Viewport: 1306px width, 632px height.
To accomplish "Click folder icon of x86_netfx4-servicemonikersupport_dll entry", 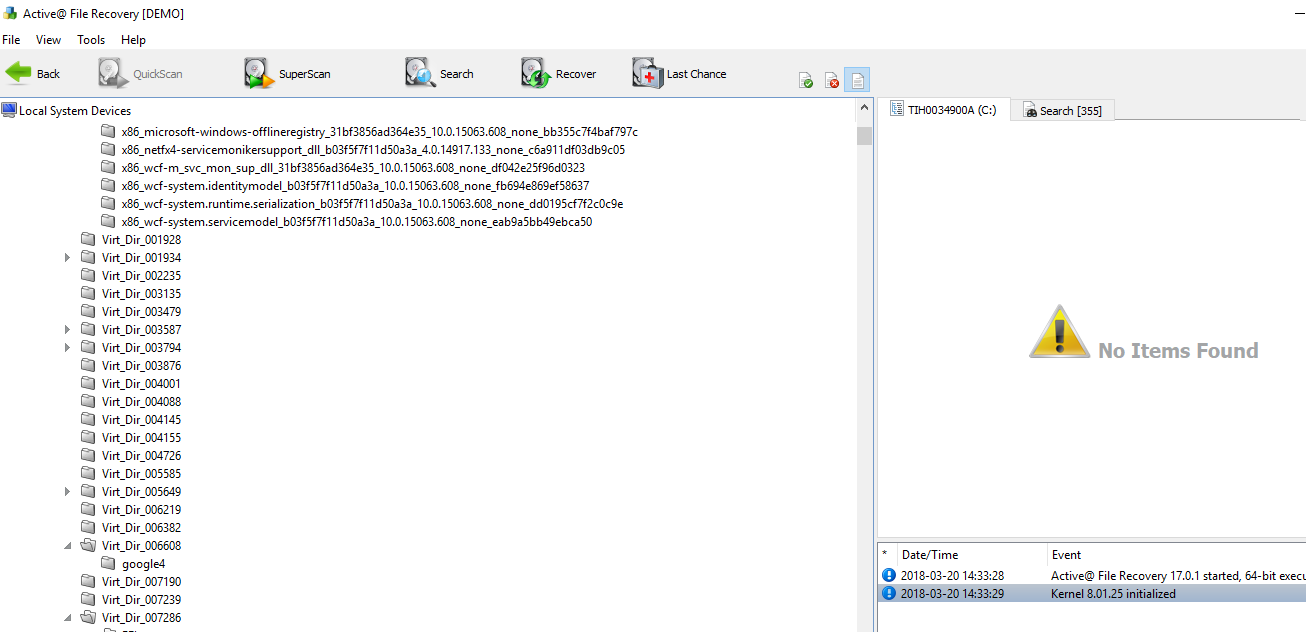I will [x=108, y=150].
